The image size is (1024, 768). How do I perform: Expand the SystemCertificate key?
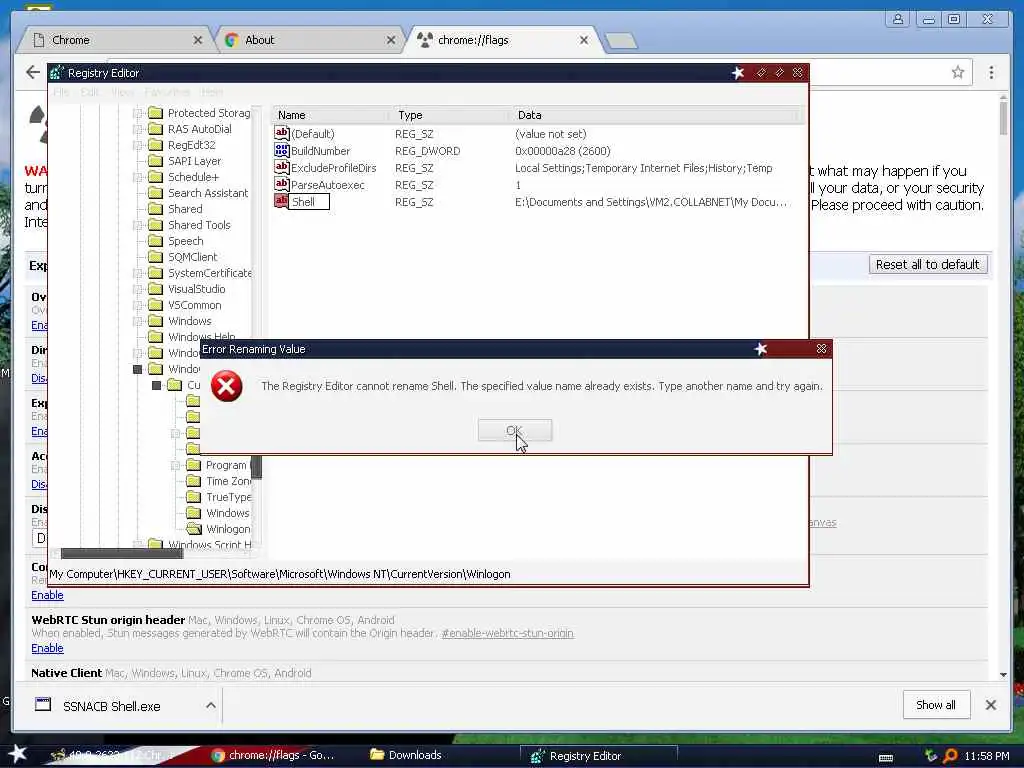click(138, 273)
